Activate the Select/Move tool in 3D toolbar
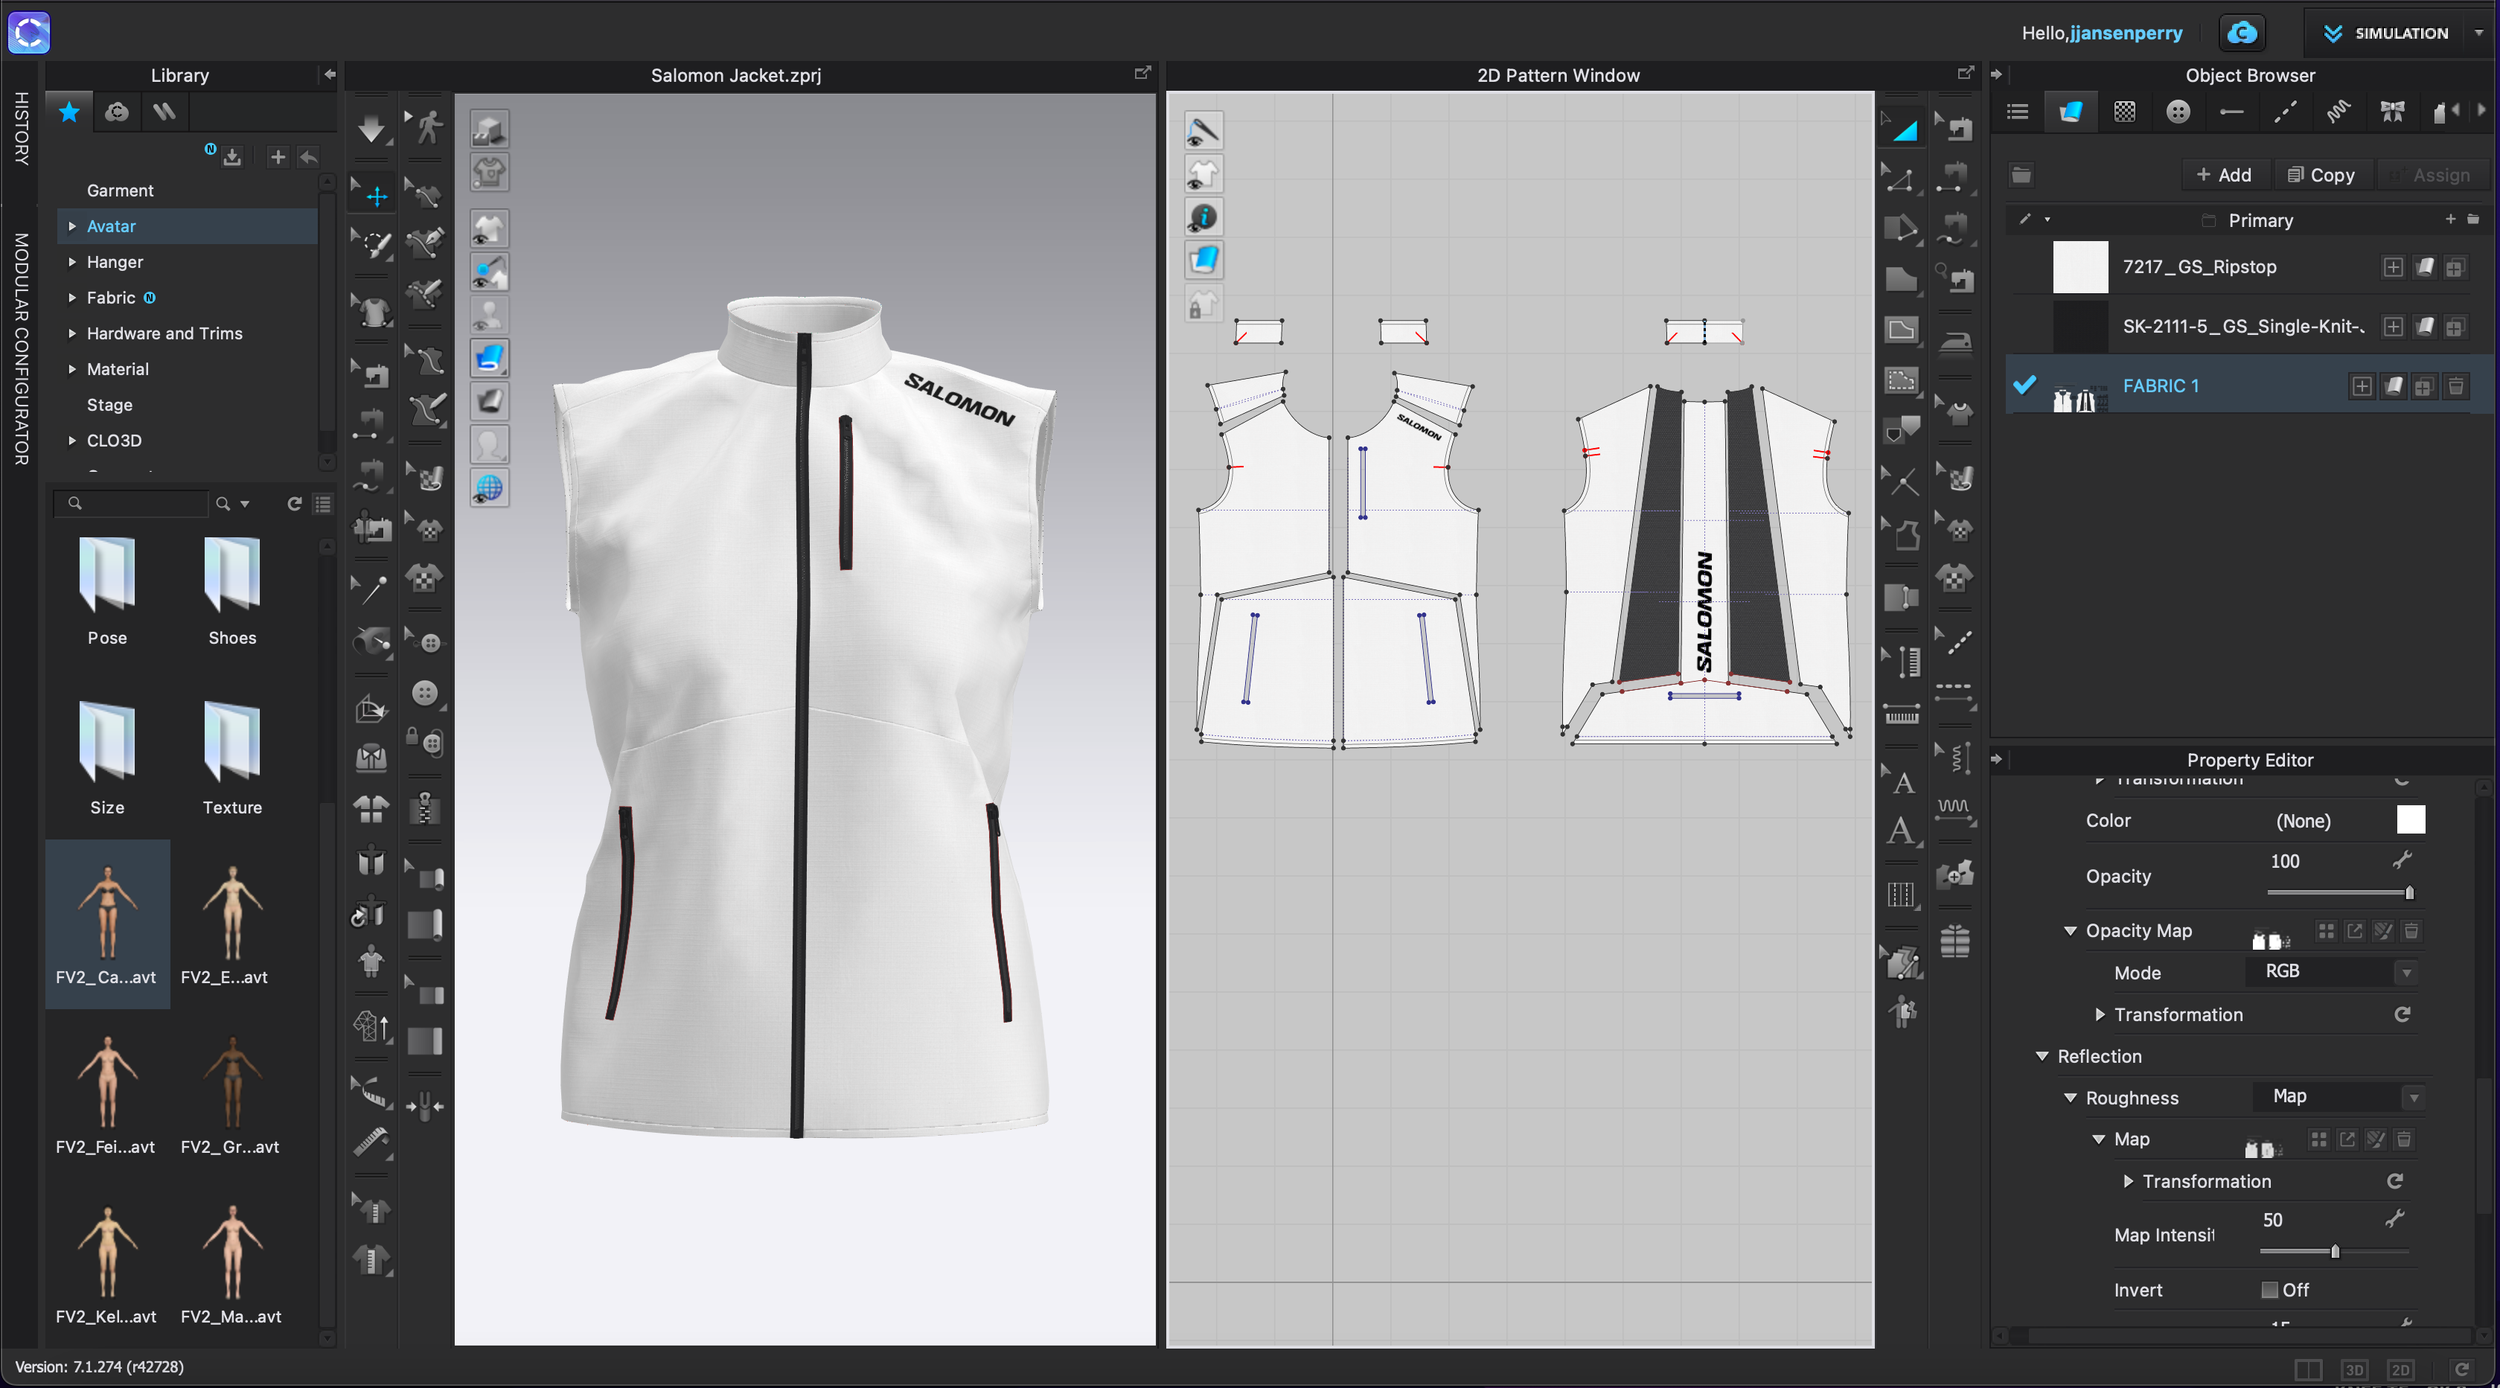 [376, 196]
